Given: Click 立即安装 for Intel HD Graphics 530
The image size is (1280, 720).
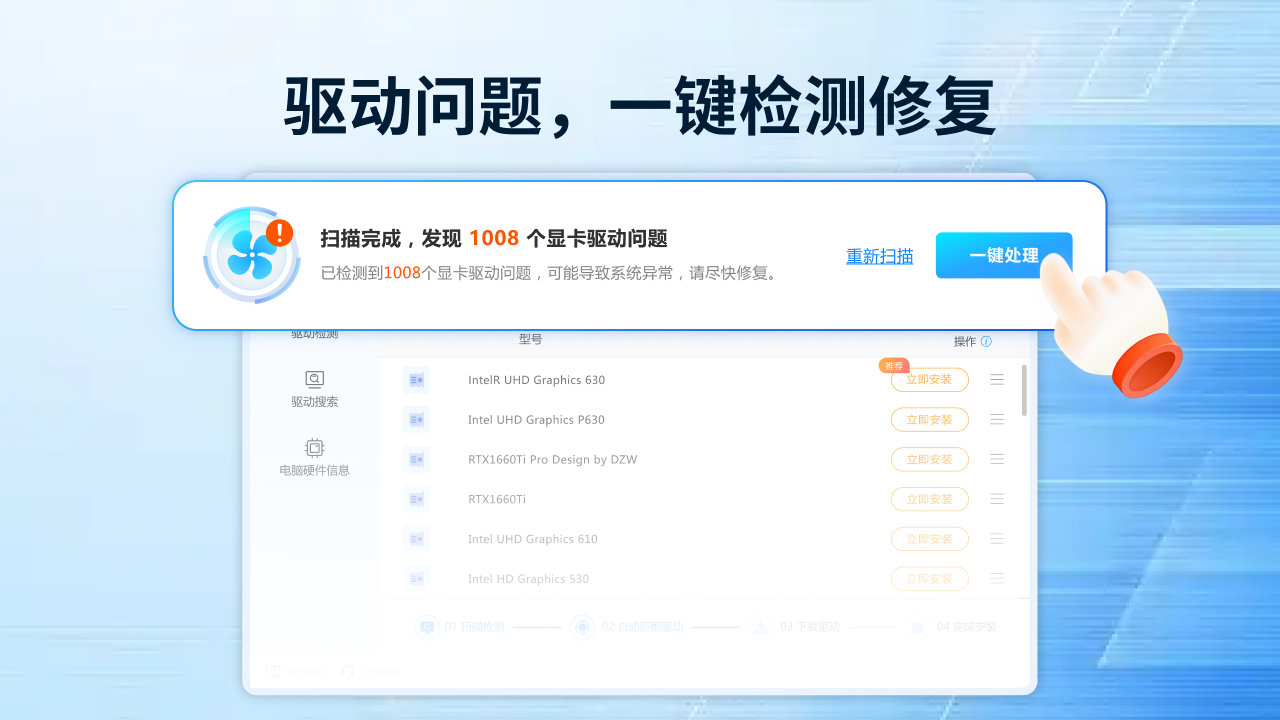Looking at the screenshot, I should [930, 579].
